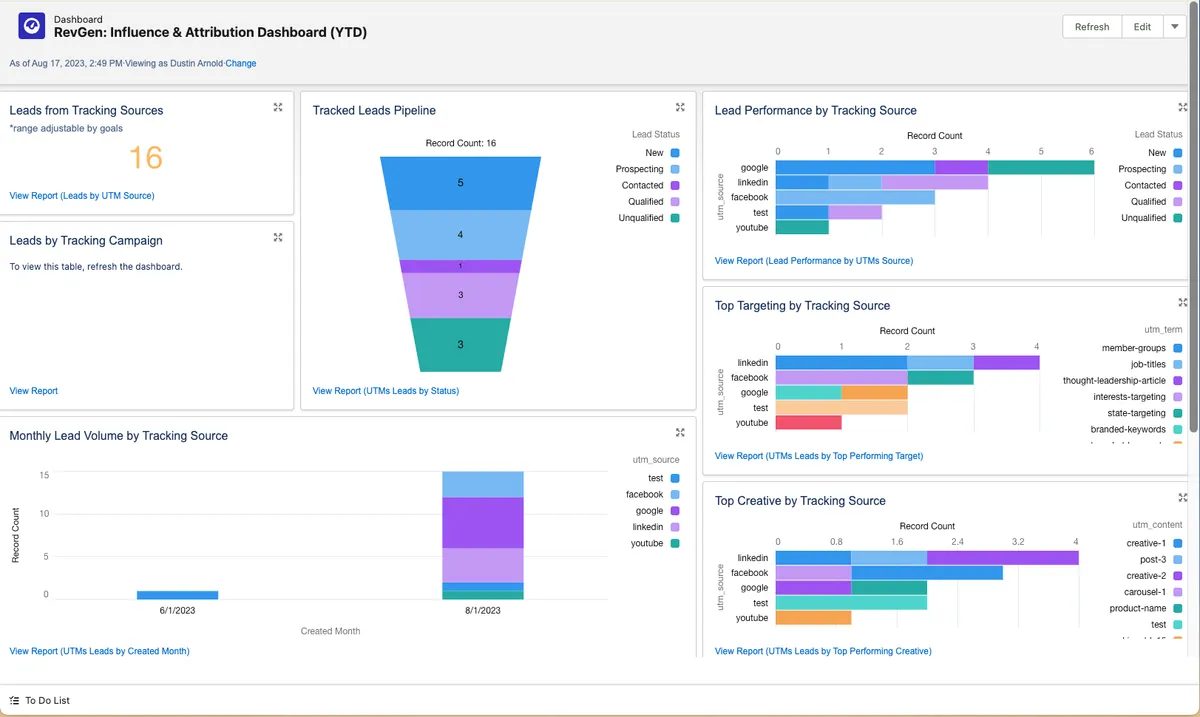Expand the Lead Performance by Tracking Source widget
Screen dimensions: 1200x717
click(x=1183, y=107)
